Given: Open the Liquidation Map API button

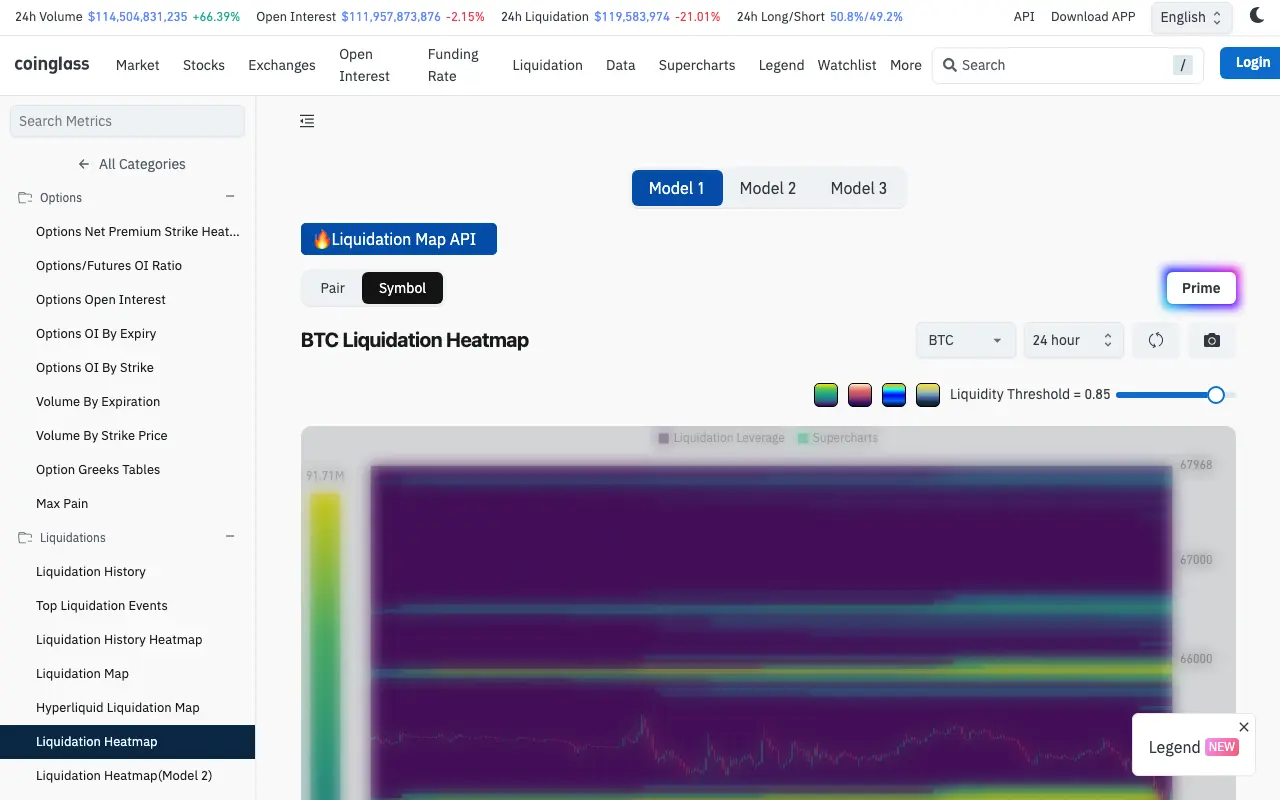Looking at the screenshot, I should click(x=399, y=239).
